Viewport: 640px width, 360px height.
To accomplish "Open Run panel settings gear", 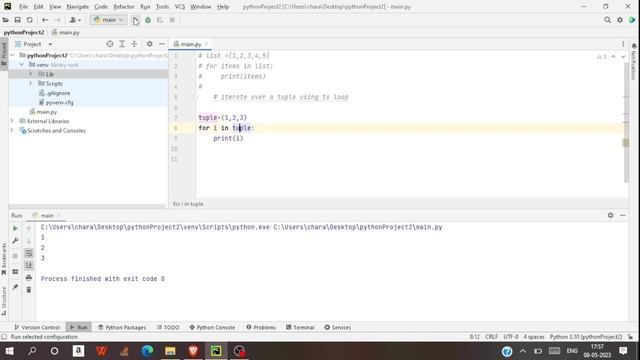I will click(610, 215).
